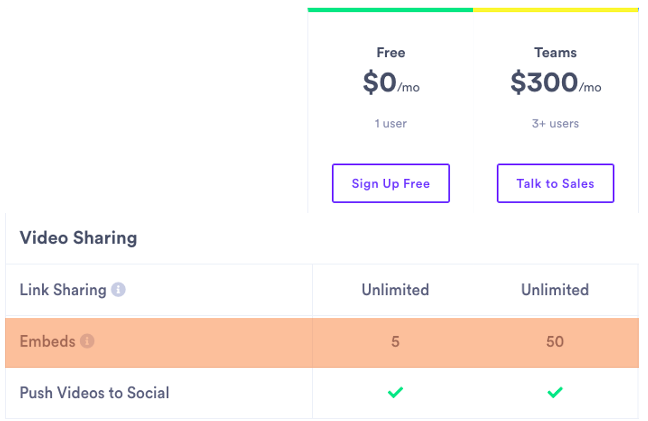Click the Sign Up Free button
This screenshot has width=648, height=421.
391,183
